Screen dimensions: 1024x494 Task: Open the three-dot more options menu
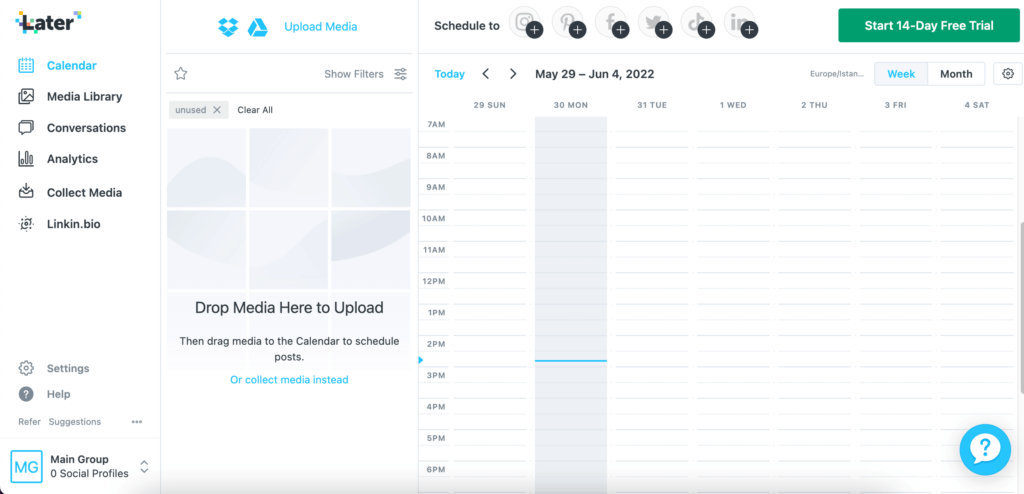136,422
